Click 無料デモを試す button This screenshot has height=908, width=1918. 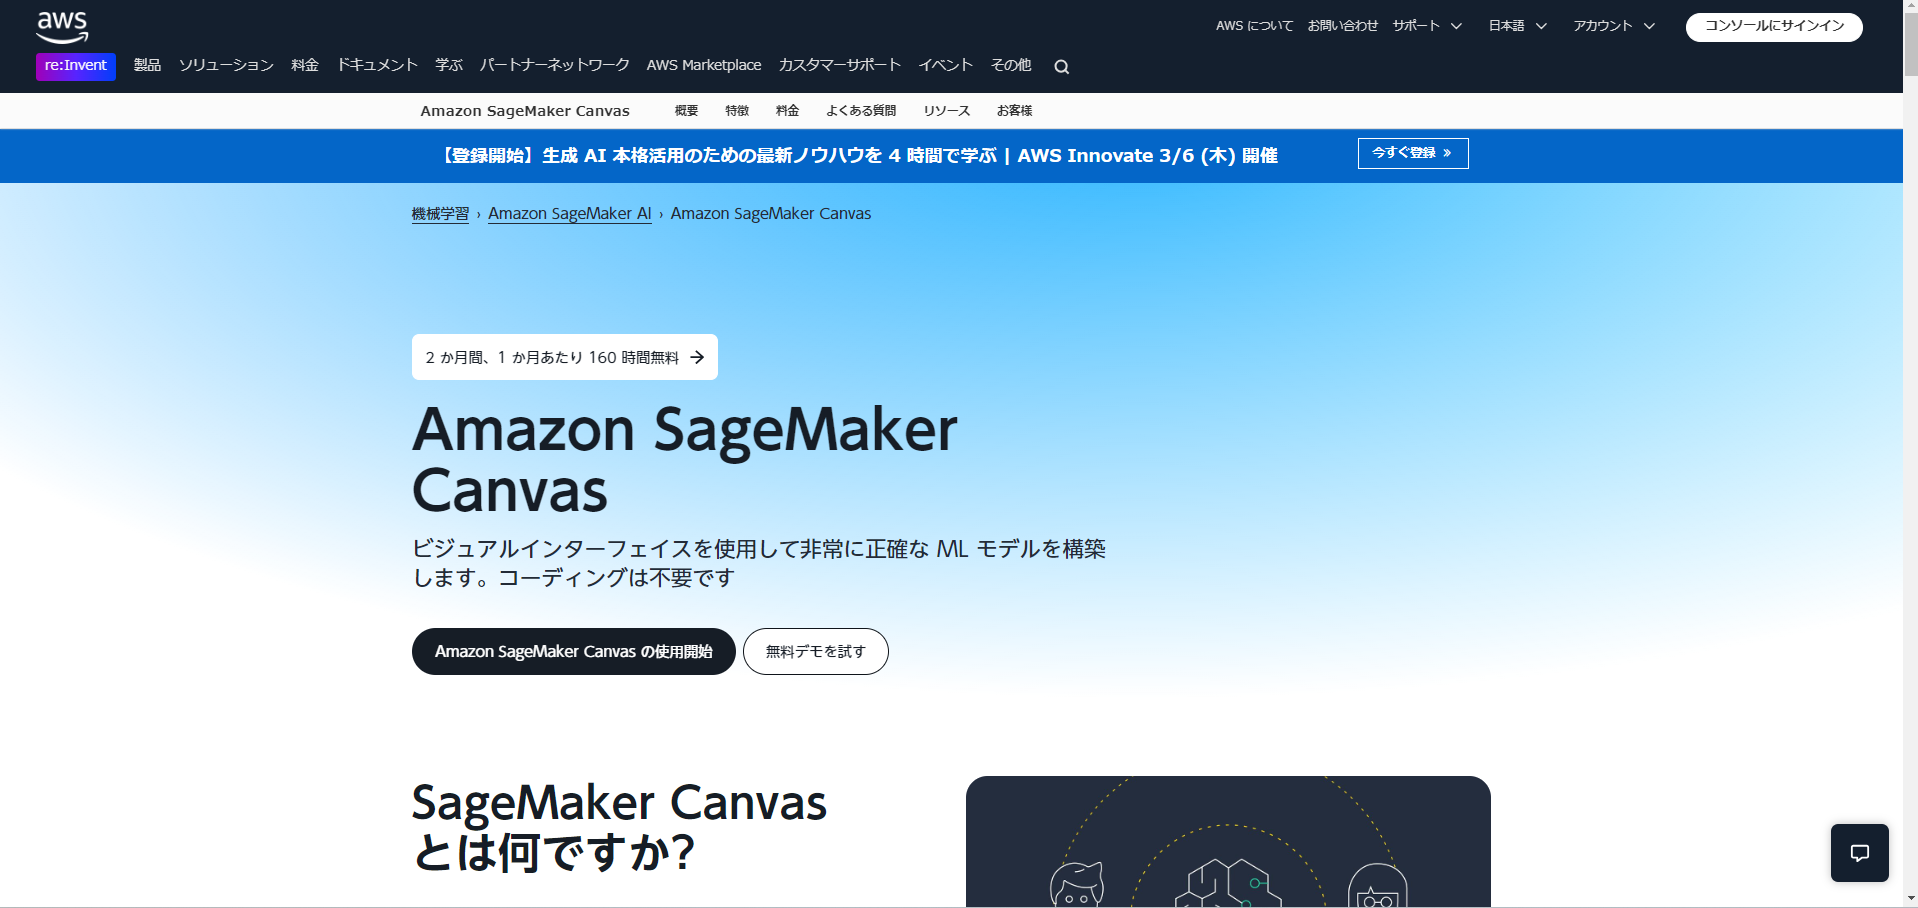(x=816, y=651)
